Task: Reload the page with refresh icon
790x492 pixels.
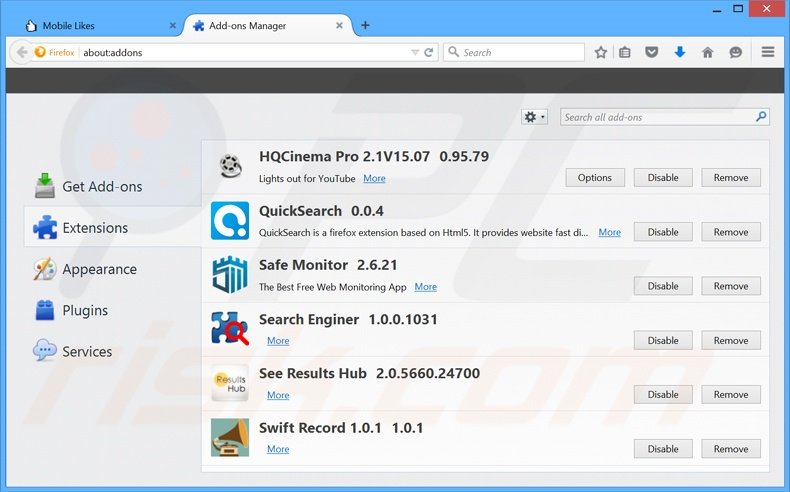Action: [x=429, y=52]
